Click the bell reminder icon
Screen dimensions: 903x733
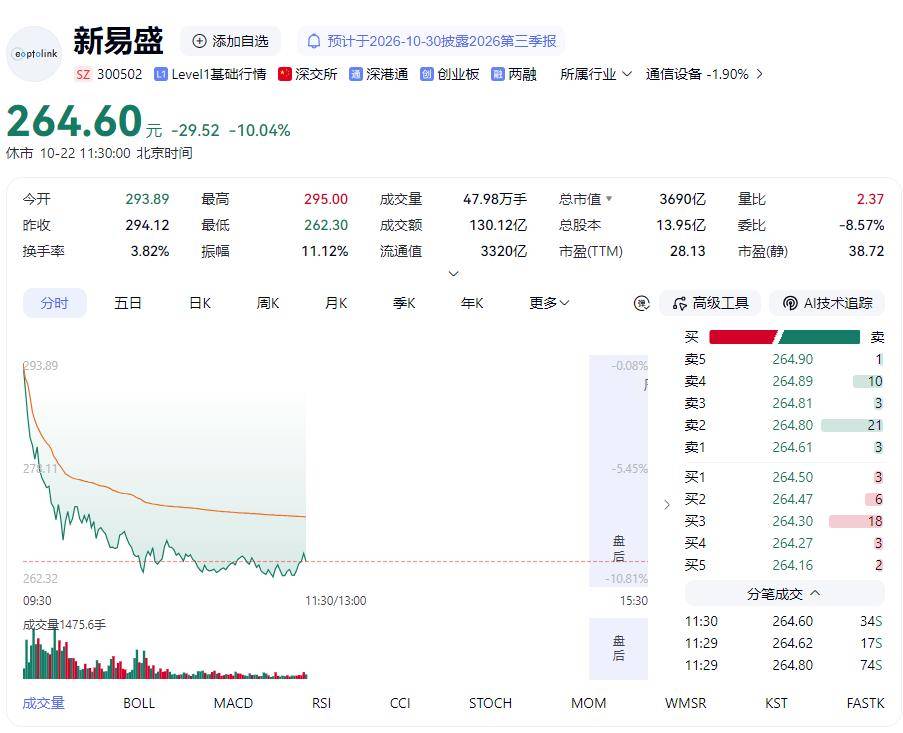click(314, 41)
